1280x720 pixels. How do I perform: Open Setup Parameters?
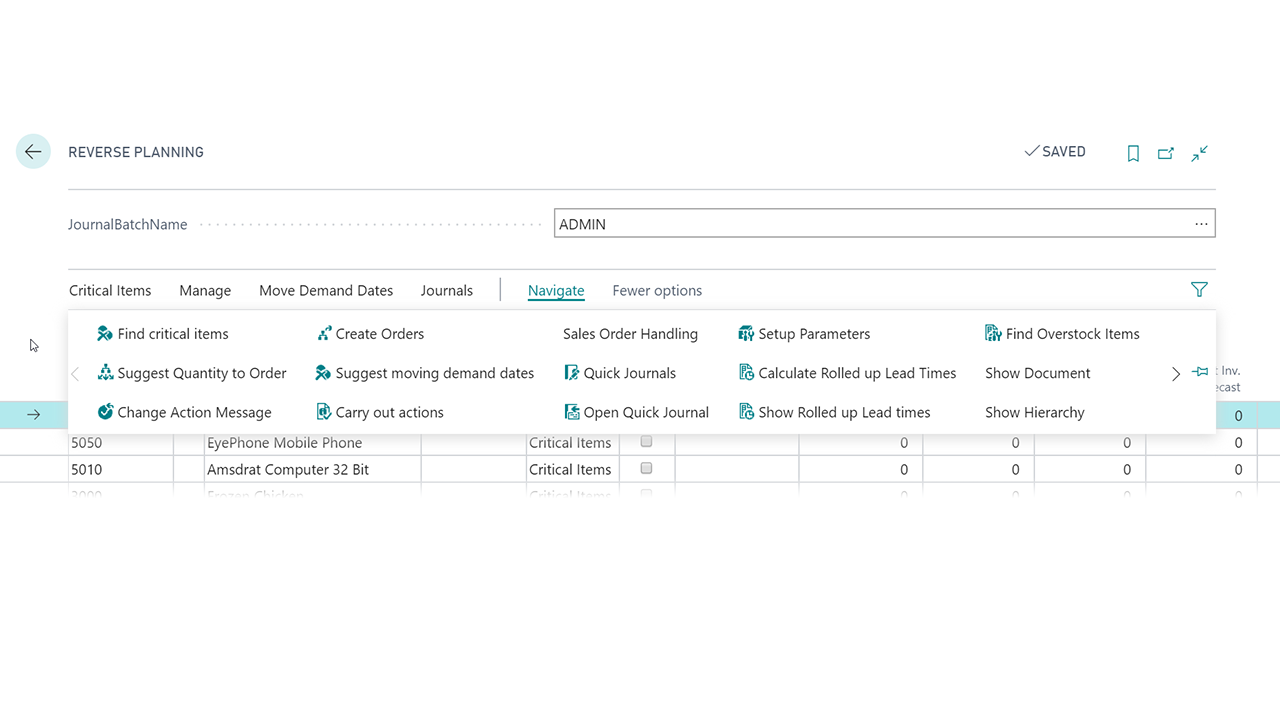click(804, 334)
